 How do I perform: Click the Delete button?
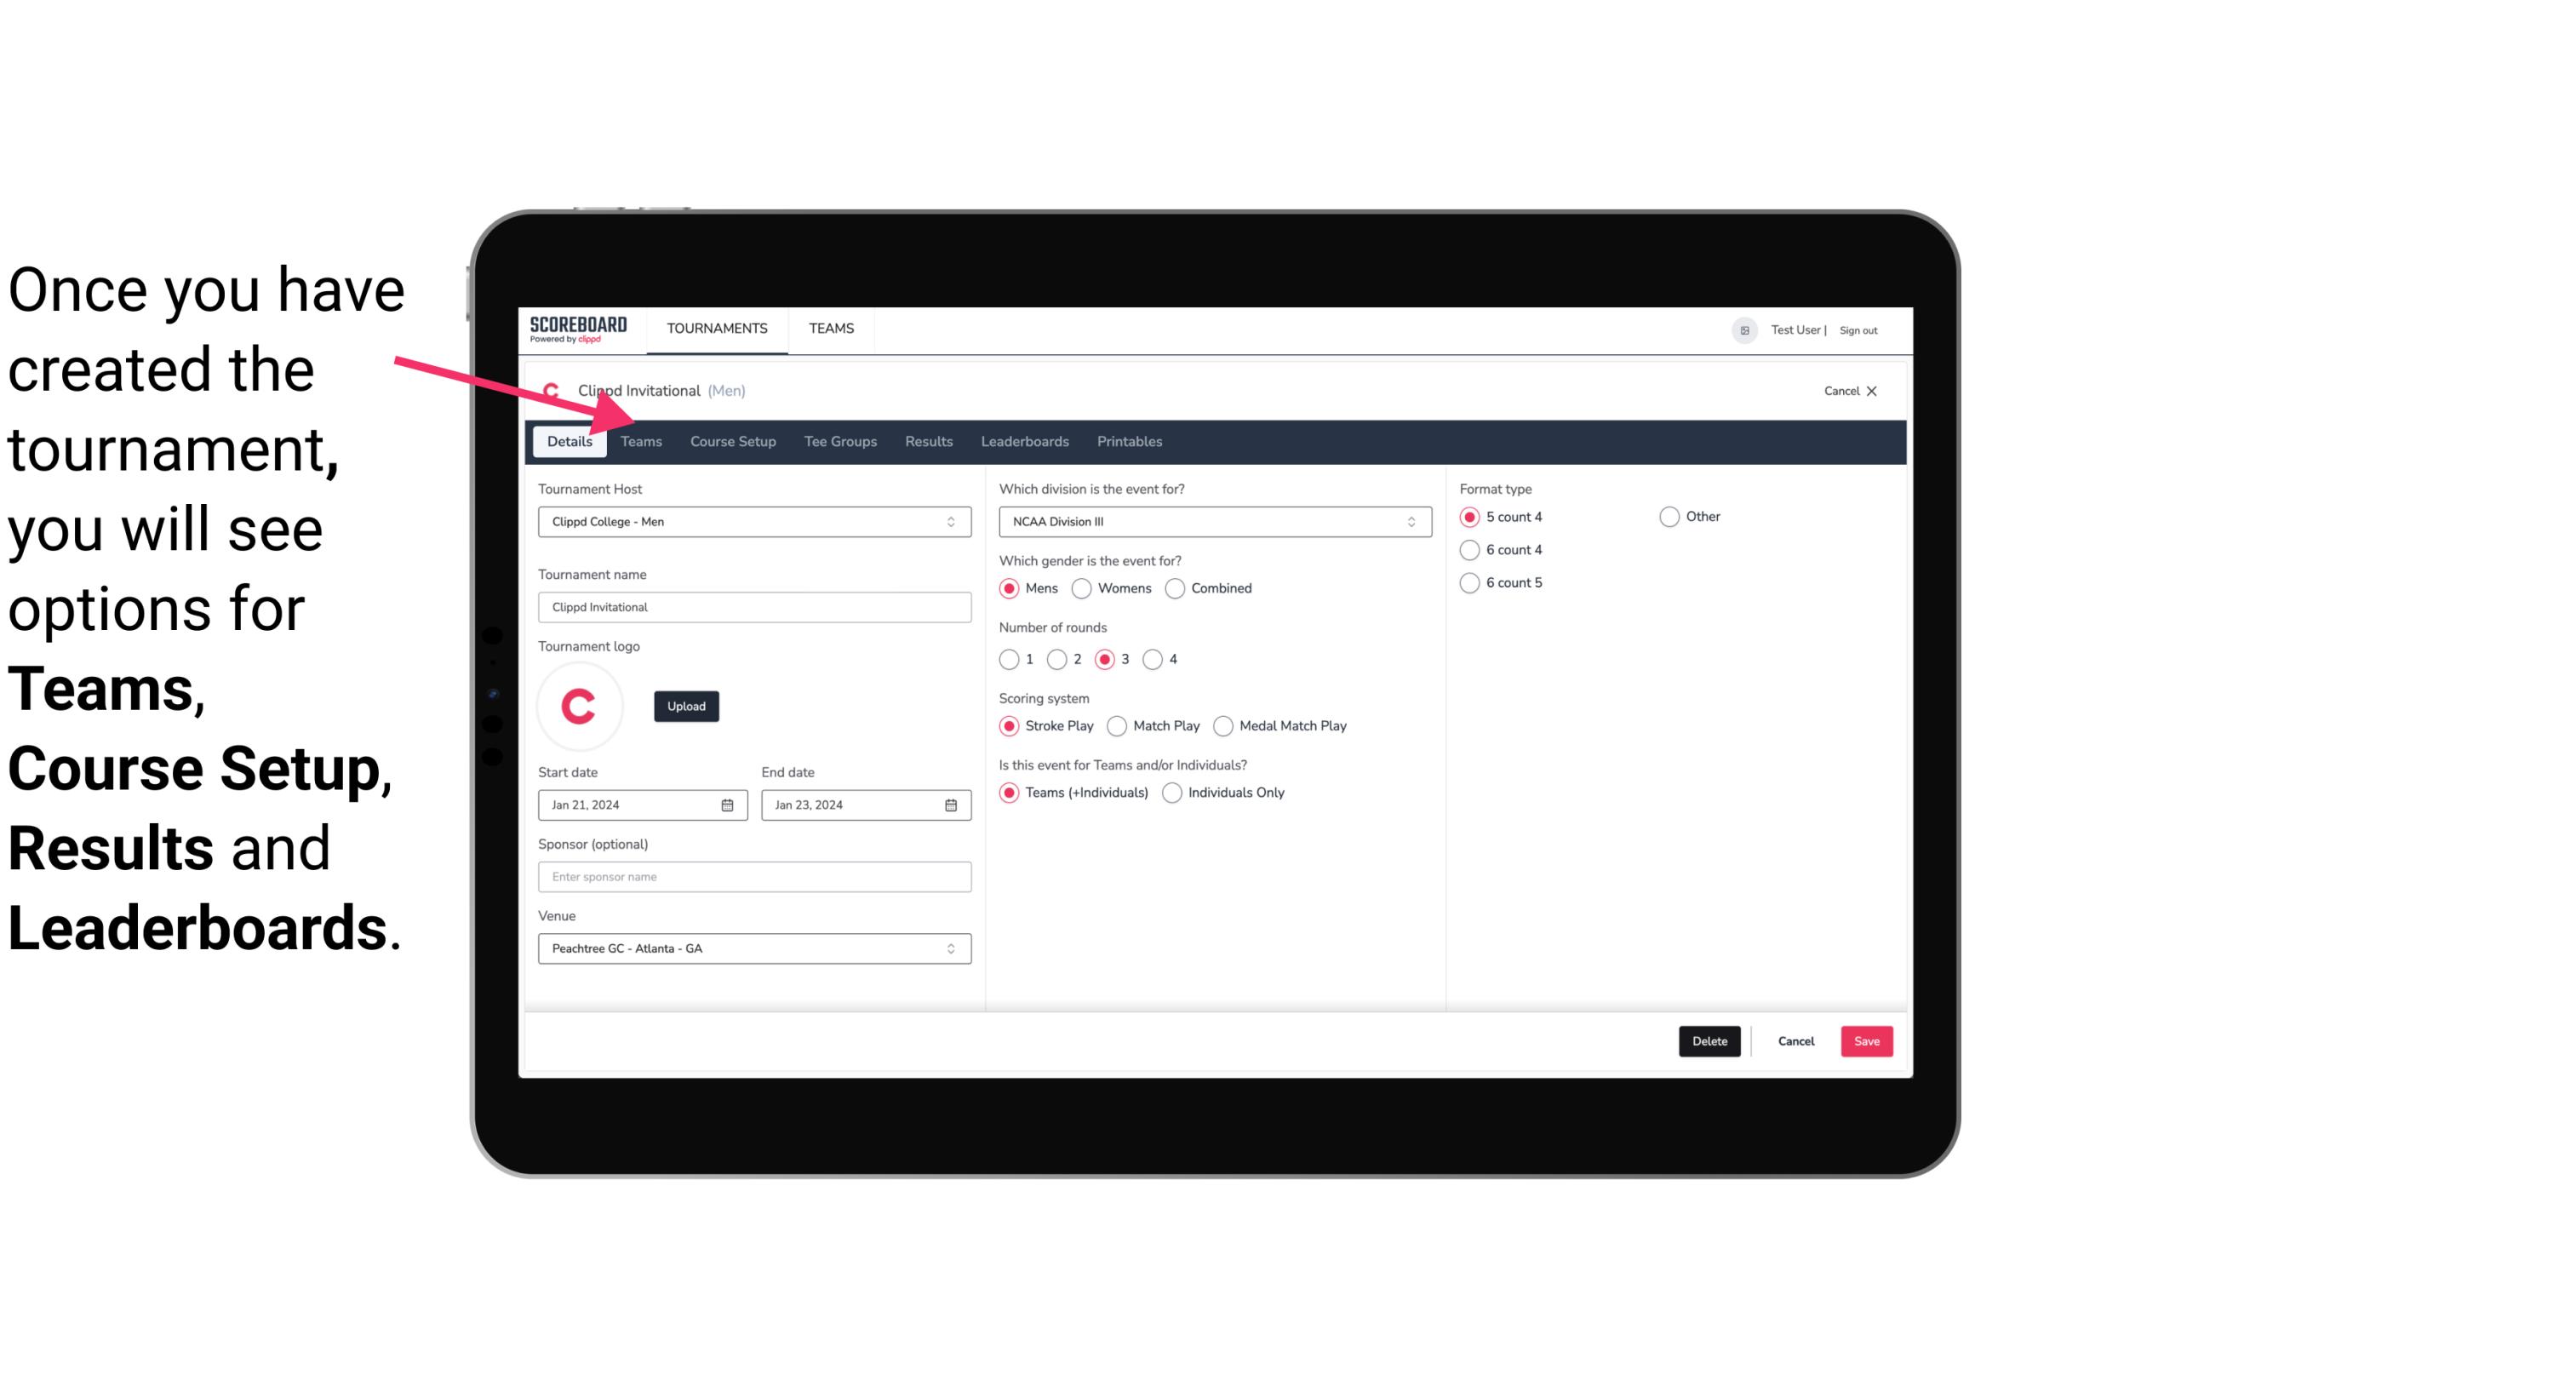pos(1706,1041)
